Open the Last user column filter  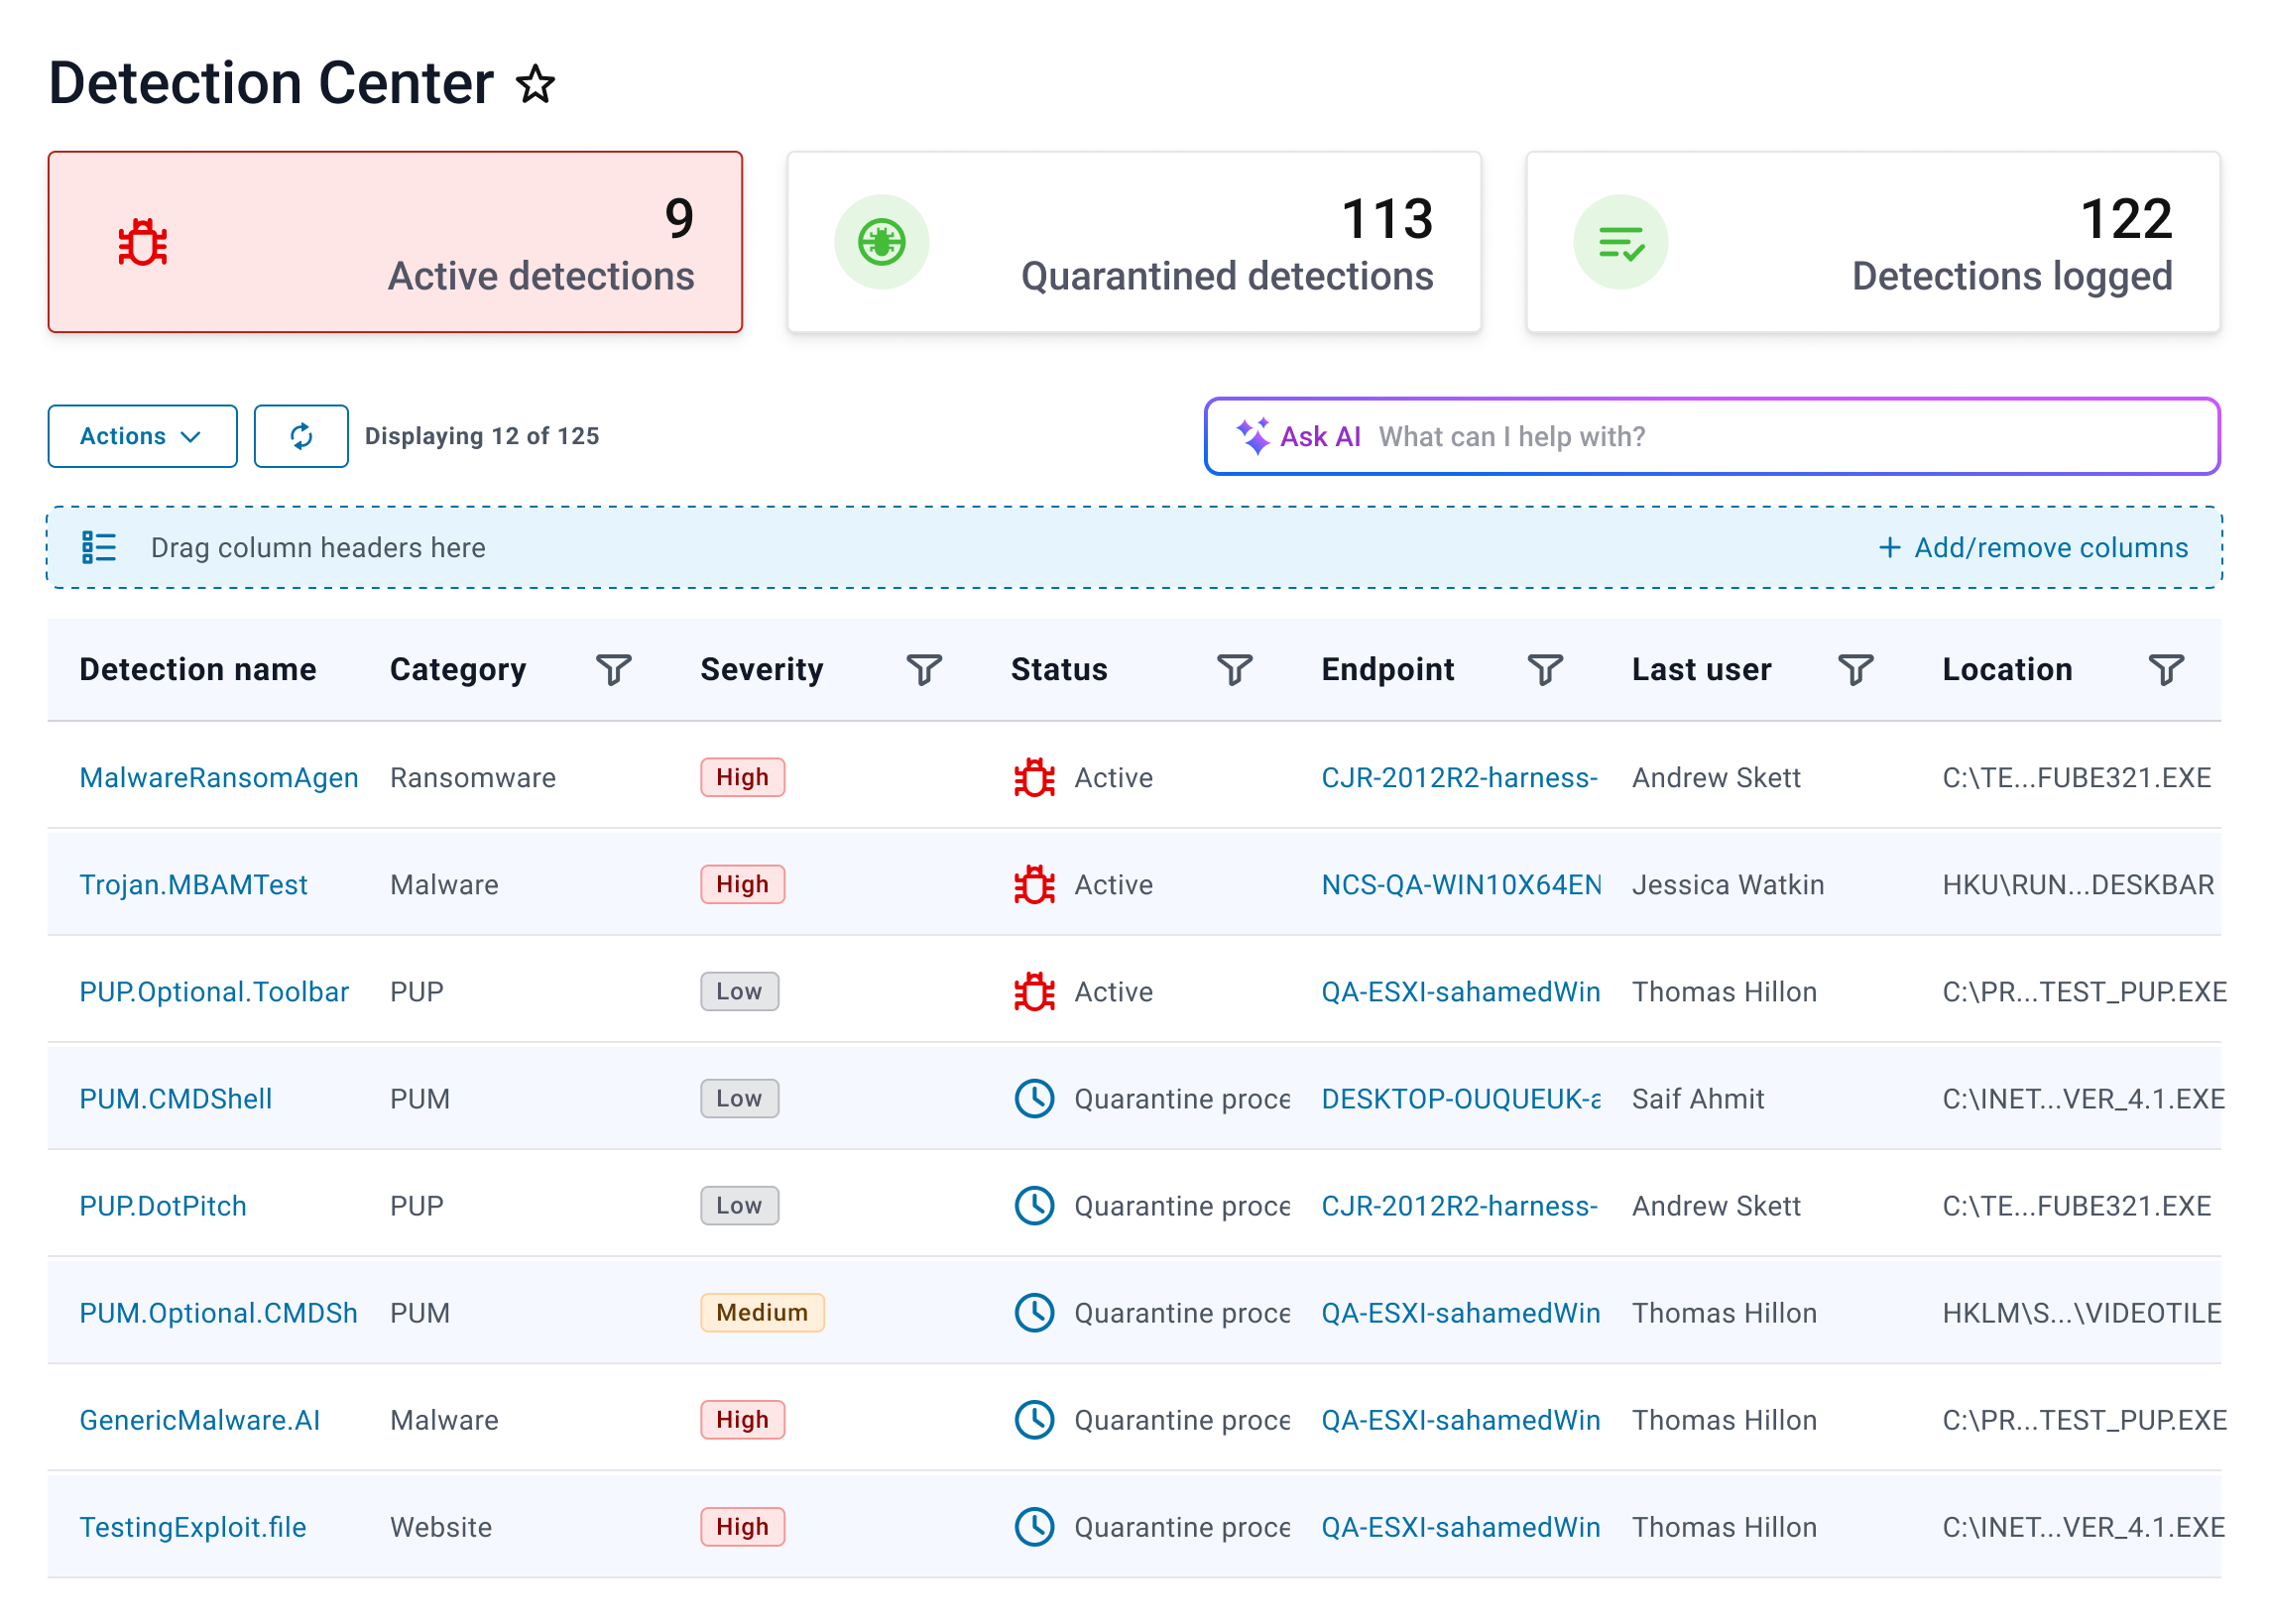point(1855,669)
